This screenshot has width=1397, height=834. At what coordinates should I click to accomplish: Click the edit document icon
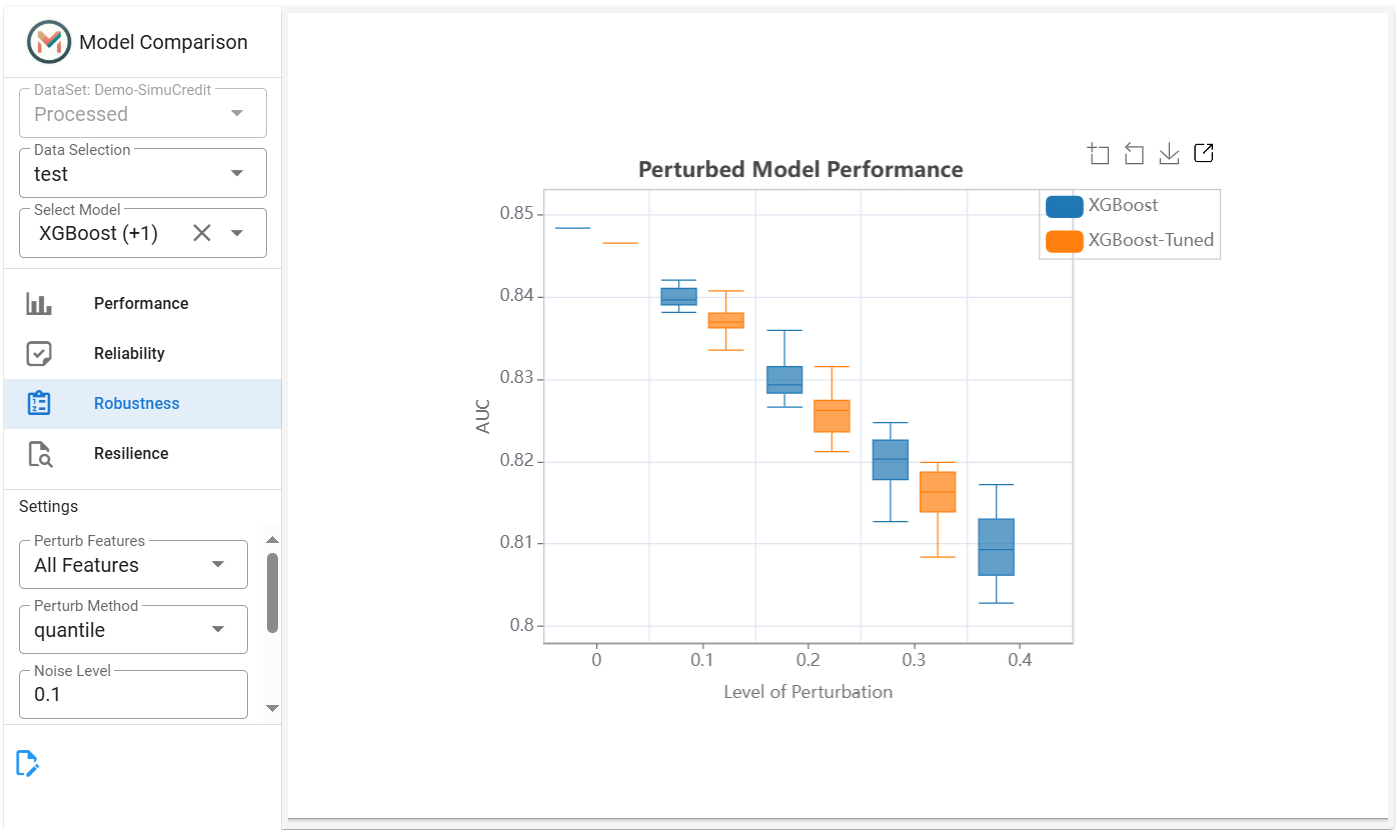(28, 764)
